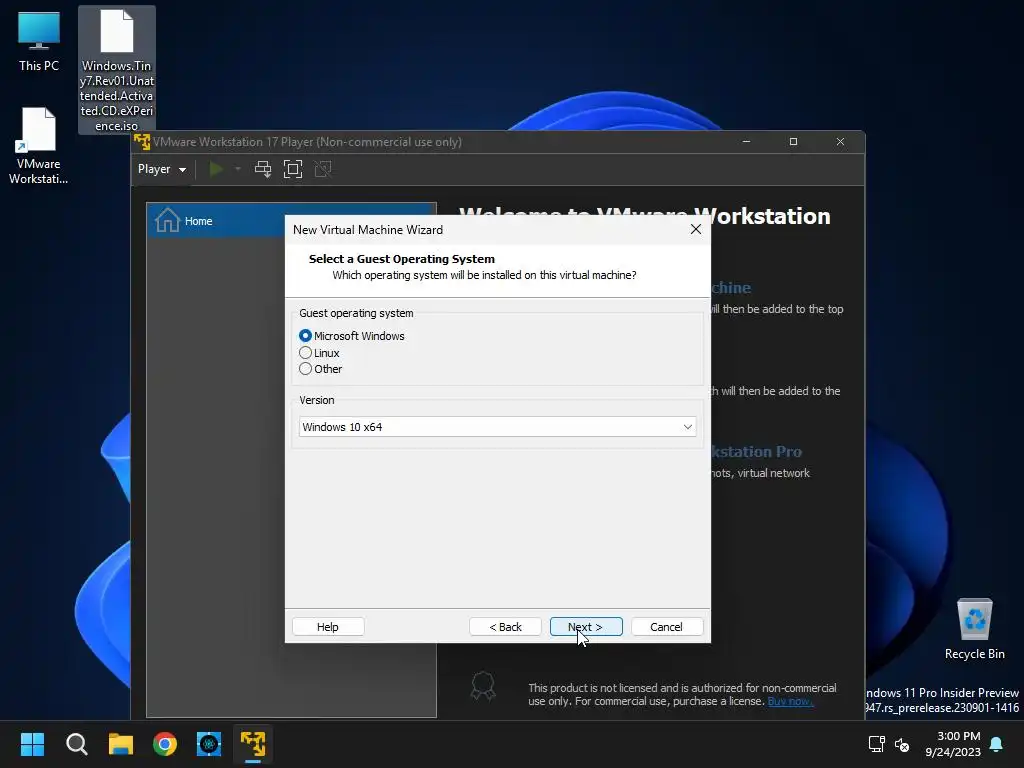Click the VMware Workstation title bar logo
This screenshot has width=1024, height=768.
(x=142, y=142)
